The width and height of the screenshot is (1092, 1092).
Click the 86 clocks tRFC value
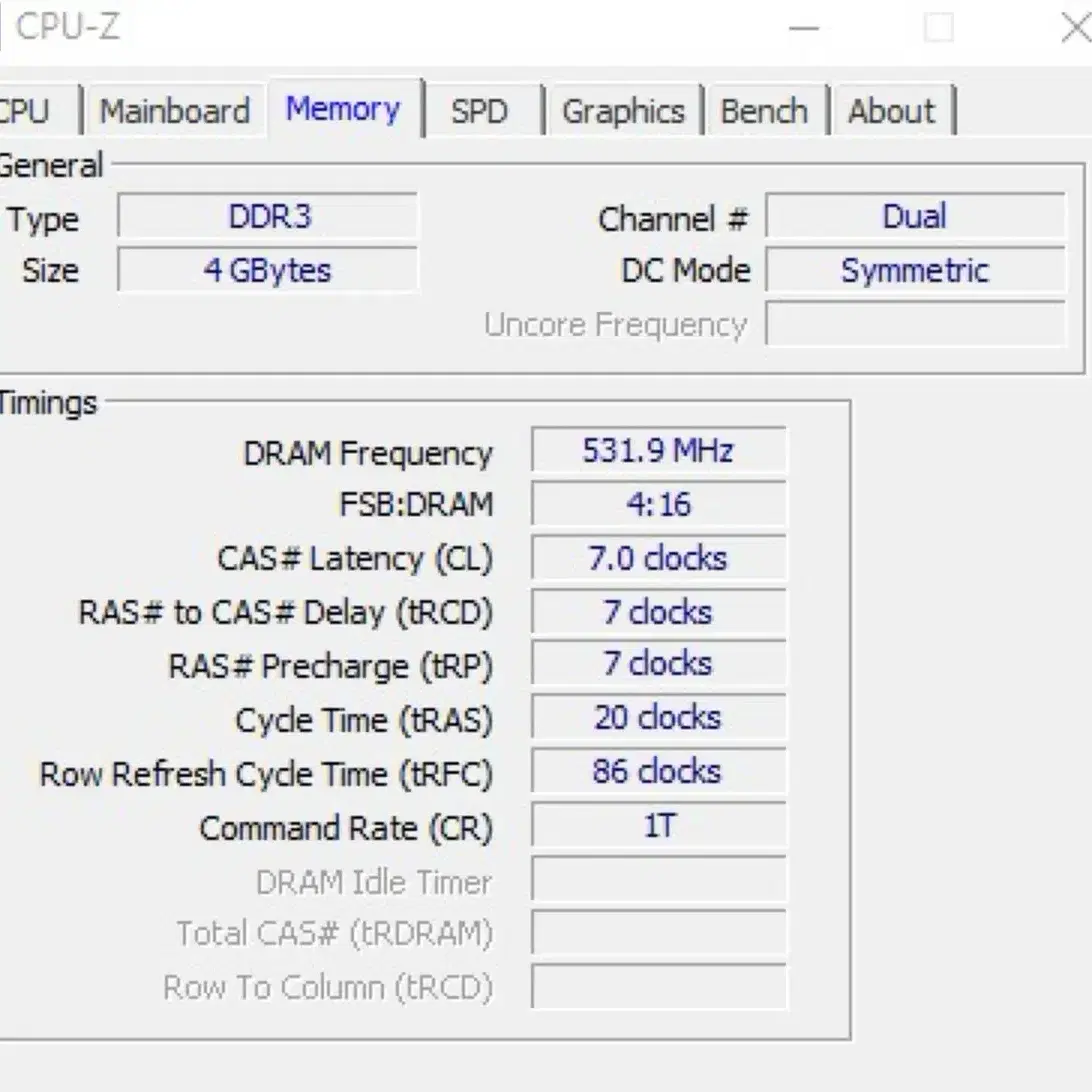pyautogui.click(x=659, y=772)
